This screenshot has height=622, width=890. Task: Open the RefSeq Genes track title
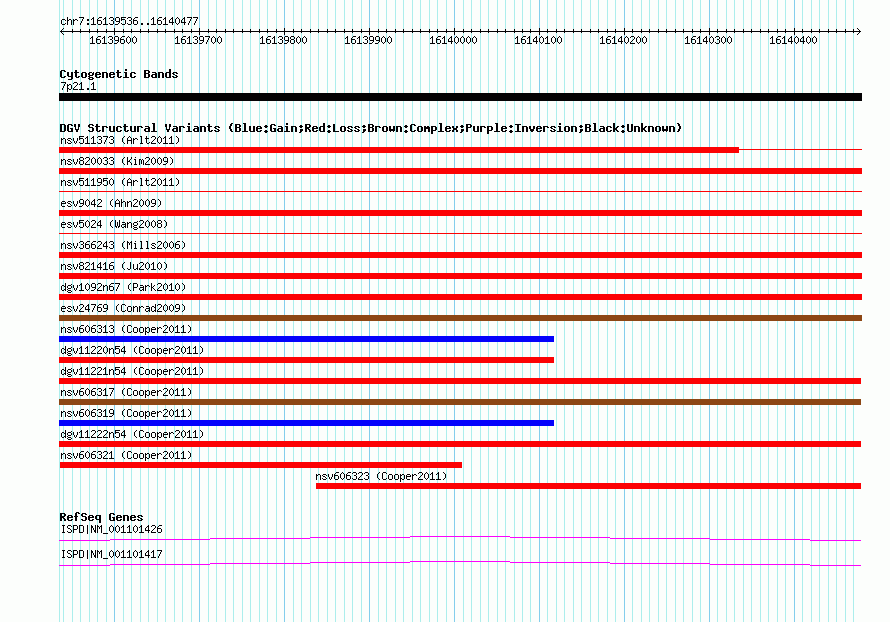101,517
